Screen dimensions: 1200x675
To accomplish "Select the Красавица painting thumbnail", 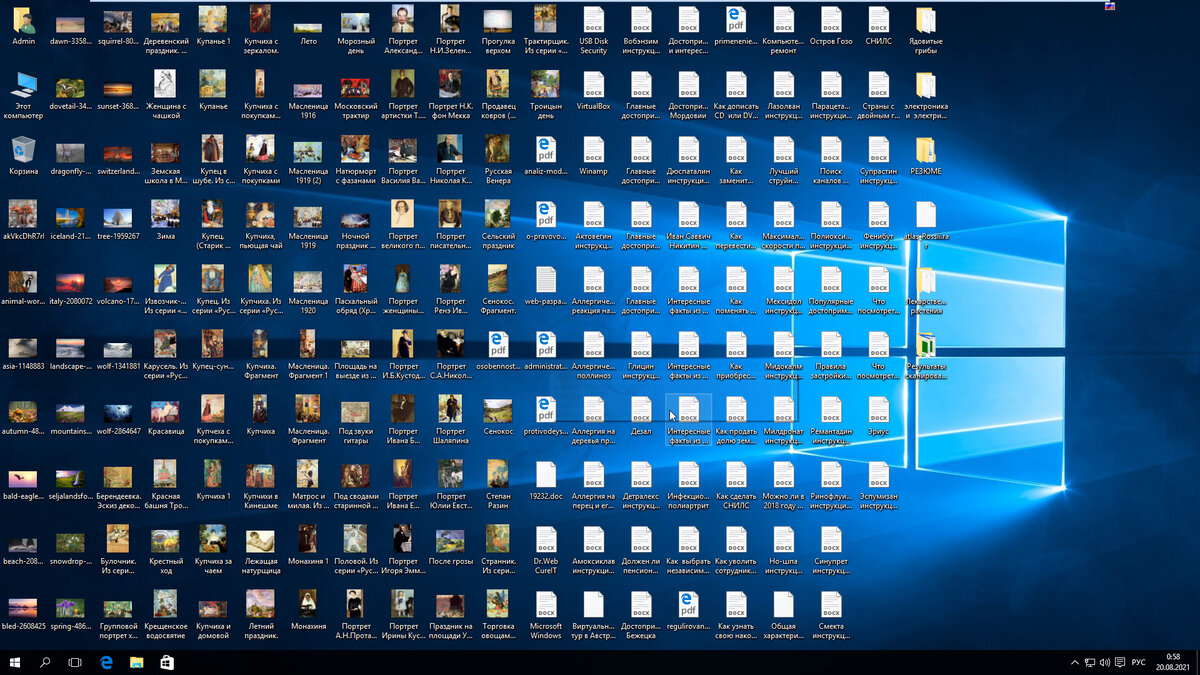I will pos(165,410).
